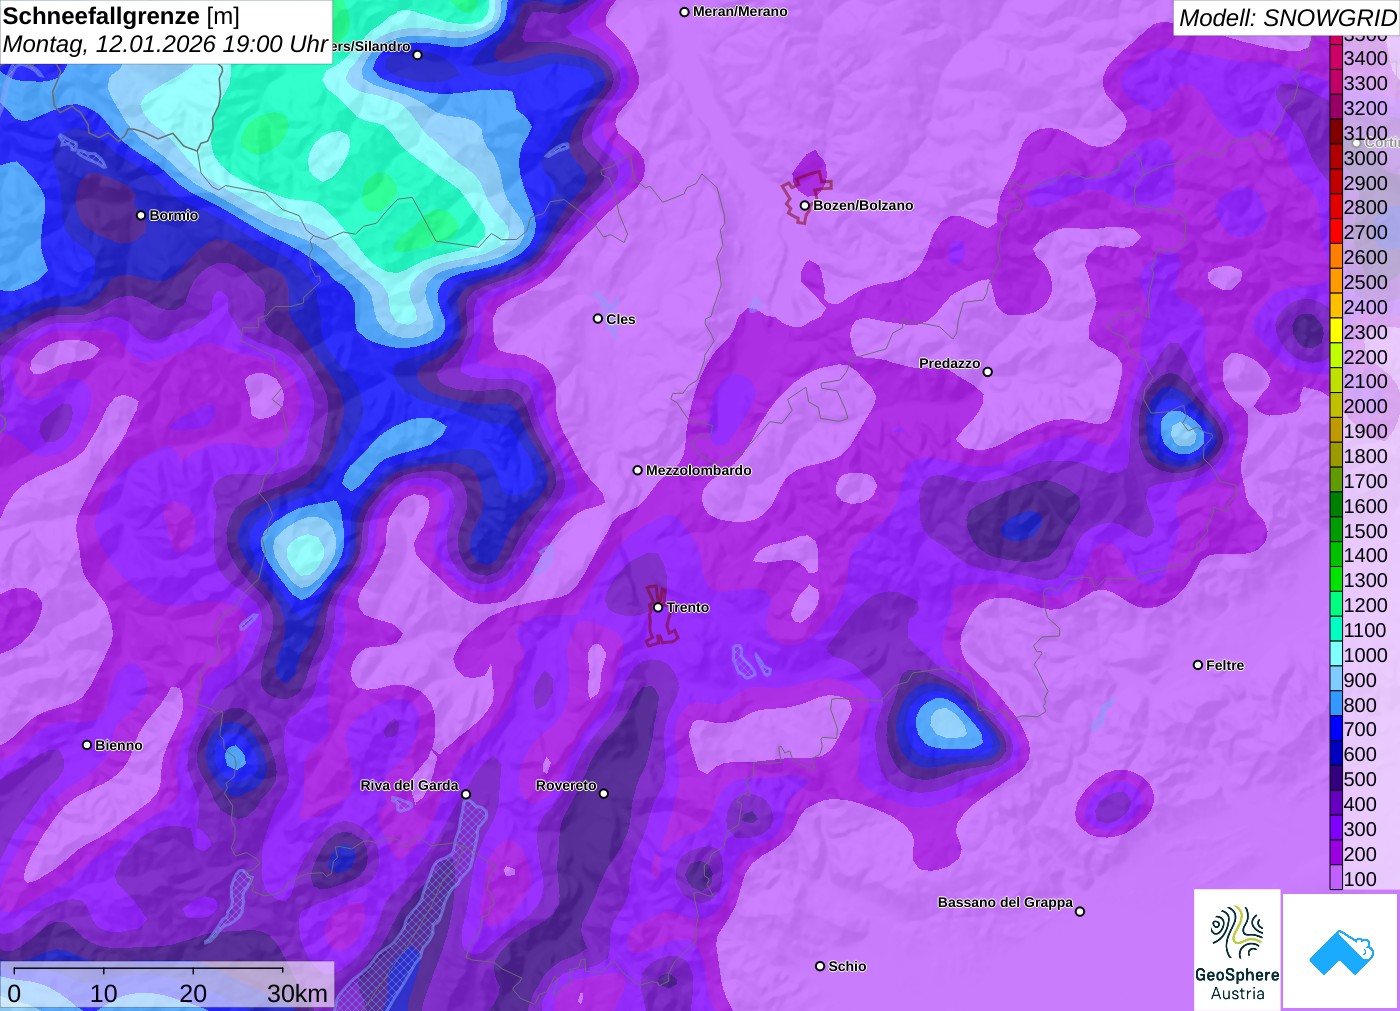
Task: Select the 400 legend color swatch
Action: [1336, 803]
